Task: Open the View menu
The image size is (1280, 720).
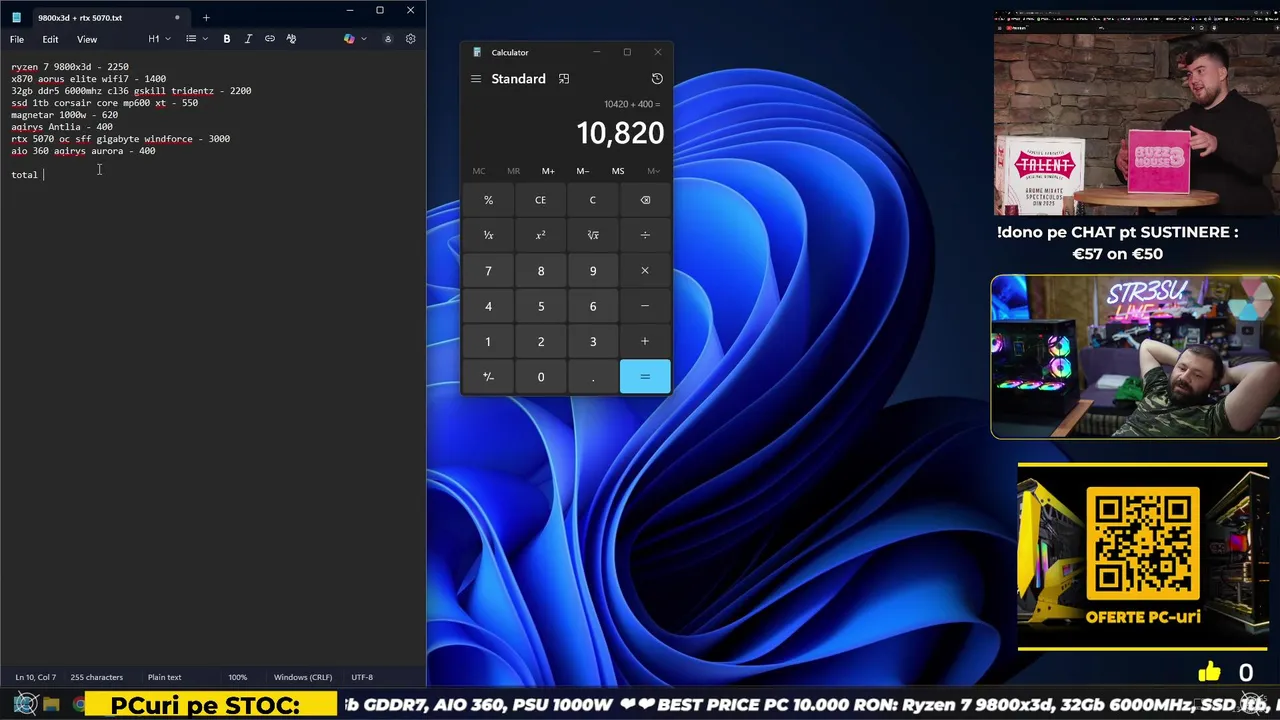Action: pos(87,39)
